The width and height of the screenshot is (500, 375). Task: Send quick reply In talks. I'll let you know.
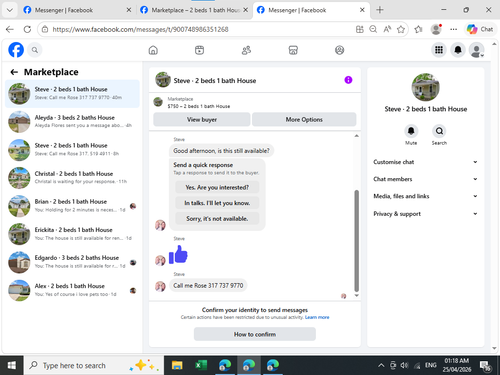click(217, 203)
